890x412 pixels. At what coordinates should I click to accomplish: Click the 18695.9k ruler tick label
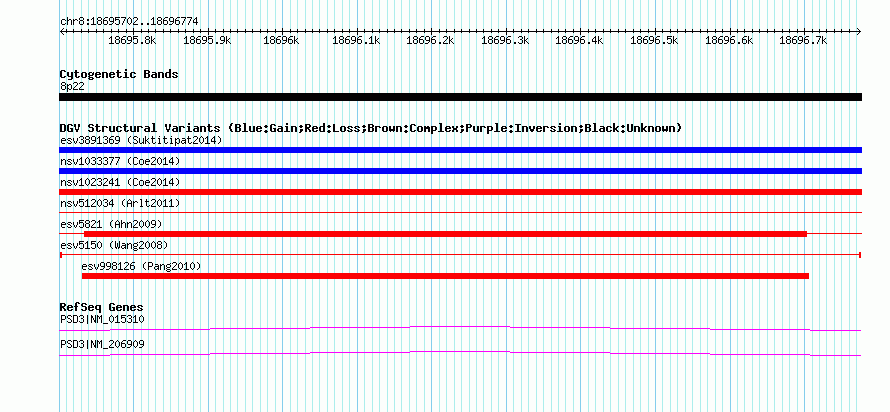(207, 40)
